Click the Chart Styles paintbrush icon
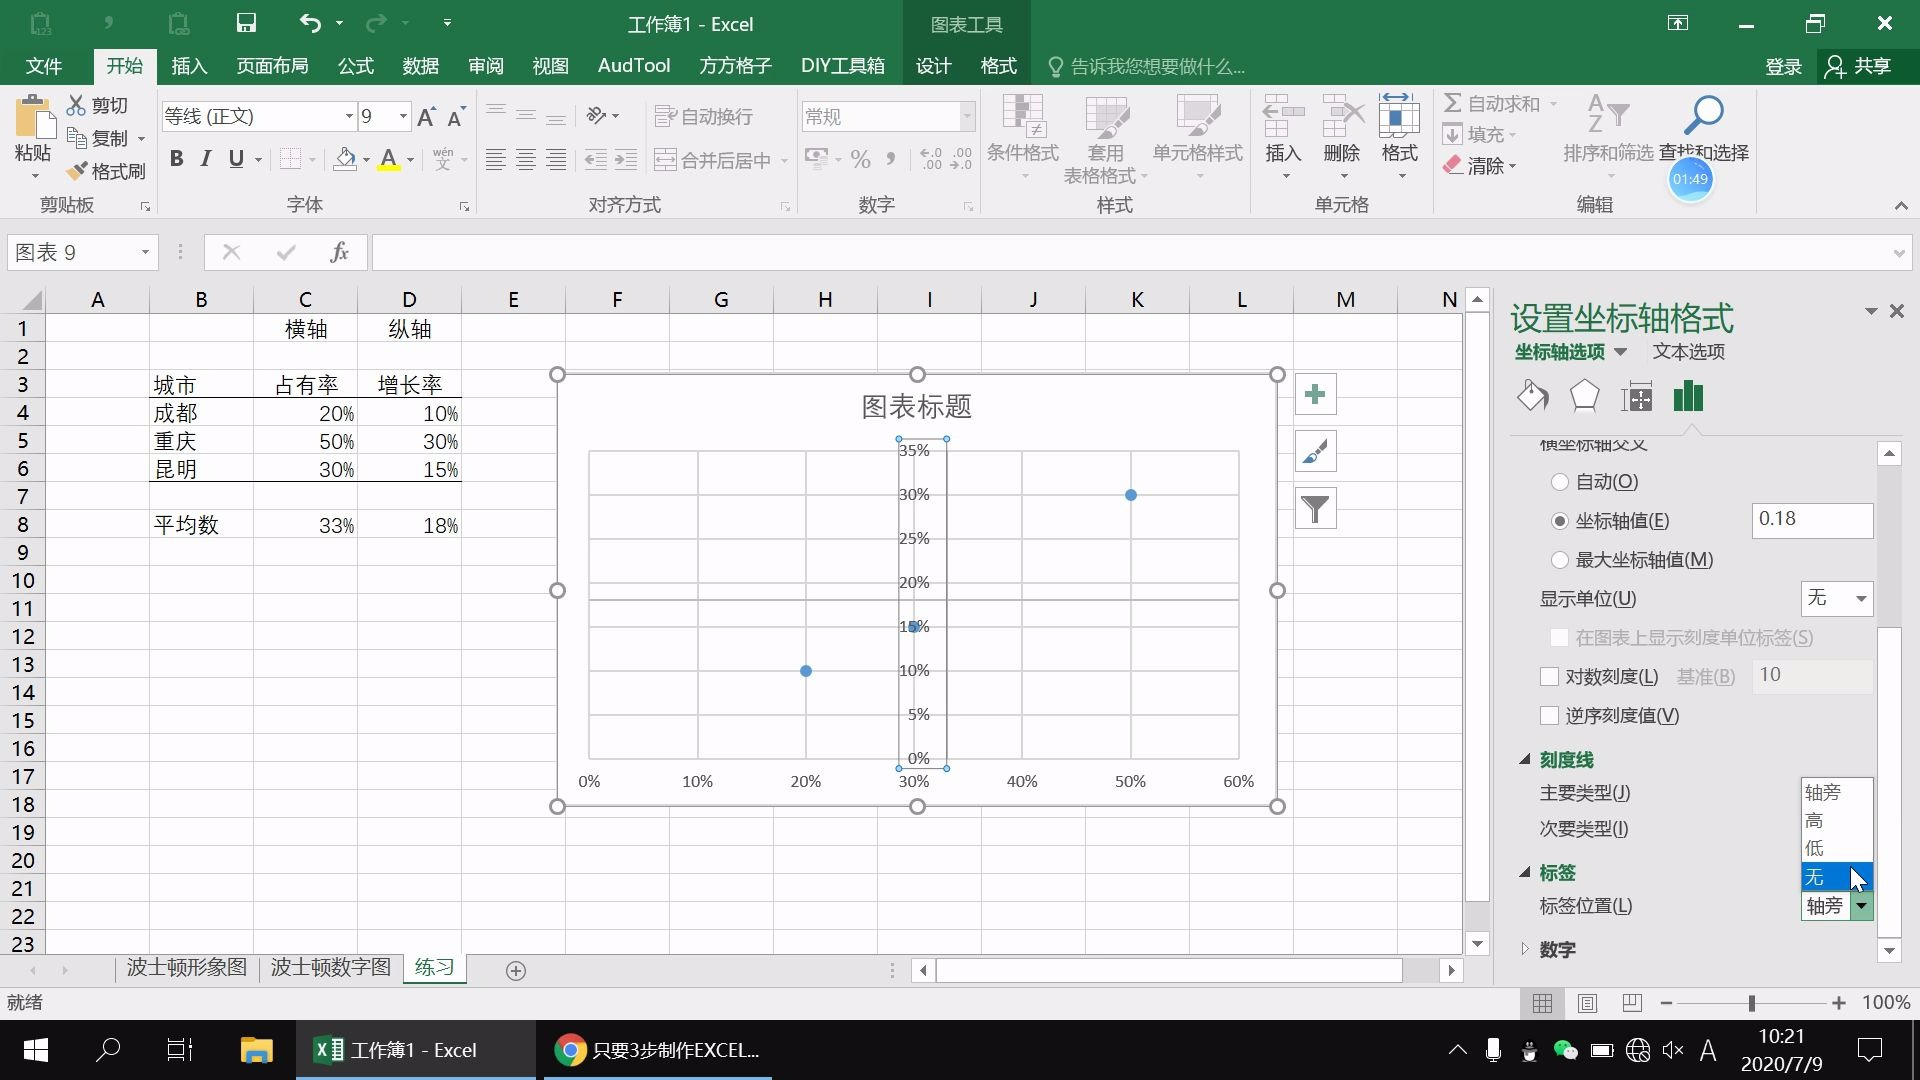 1315,452
